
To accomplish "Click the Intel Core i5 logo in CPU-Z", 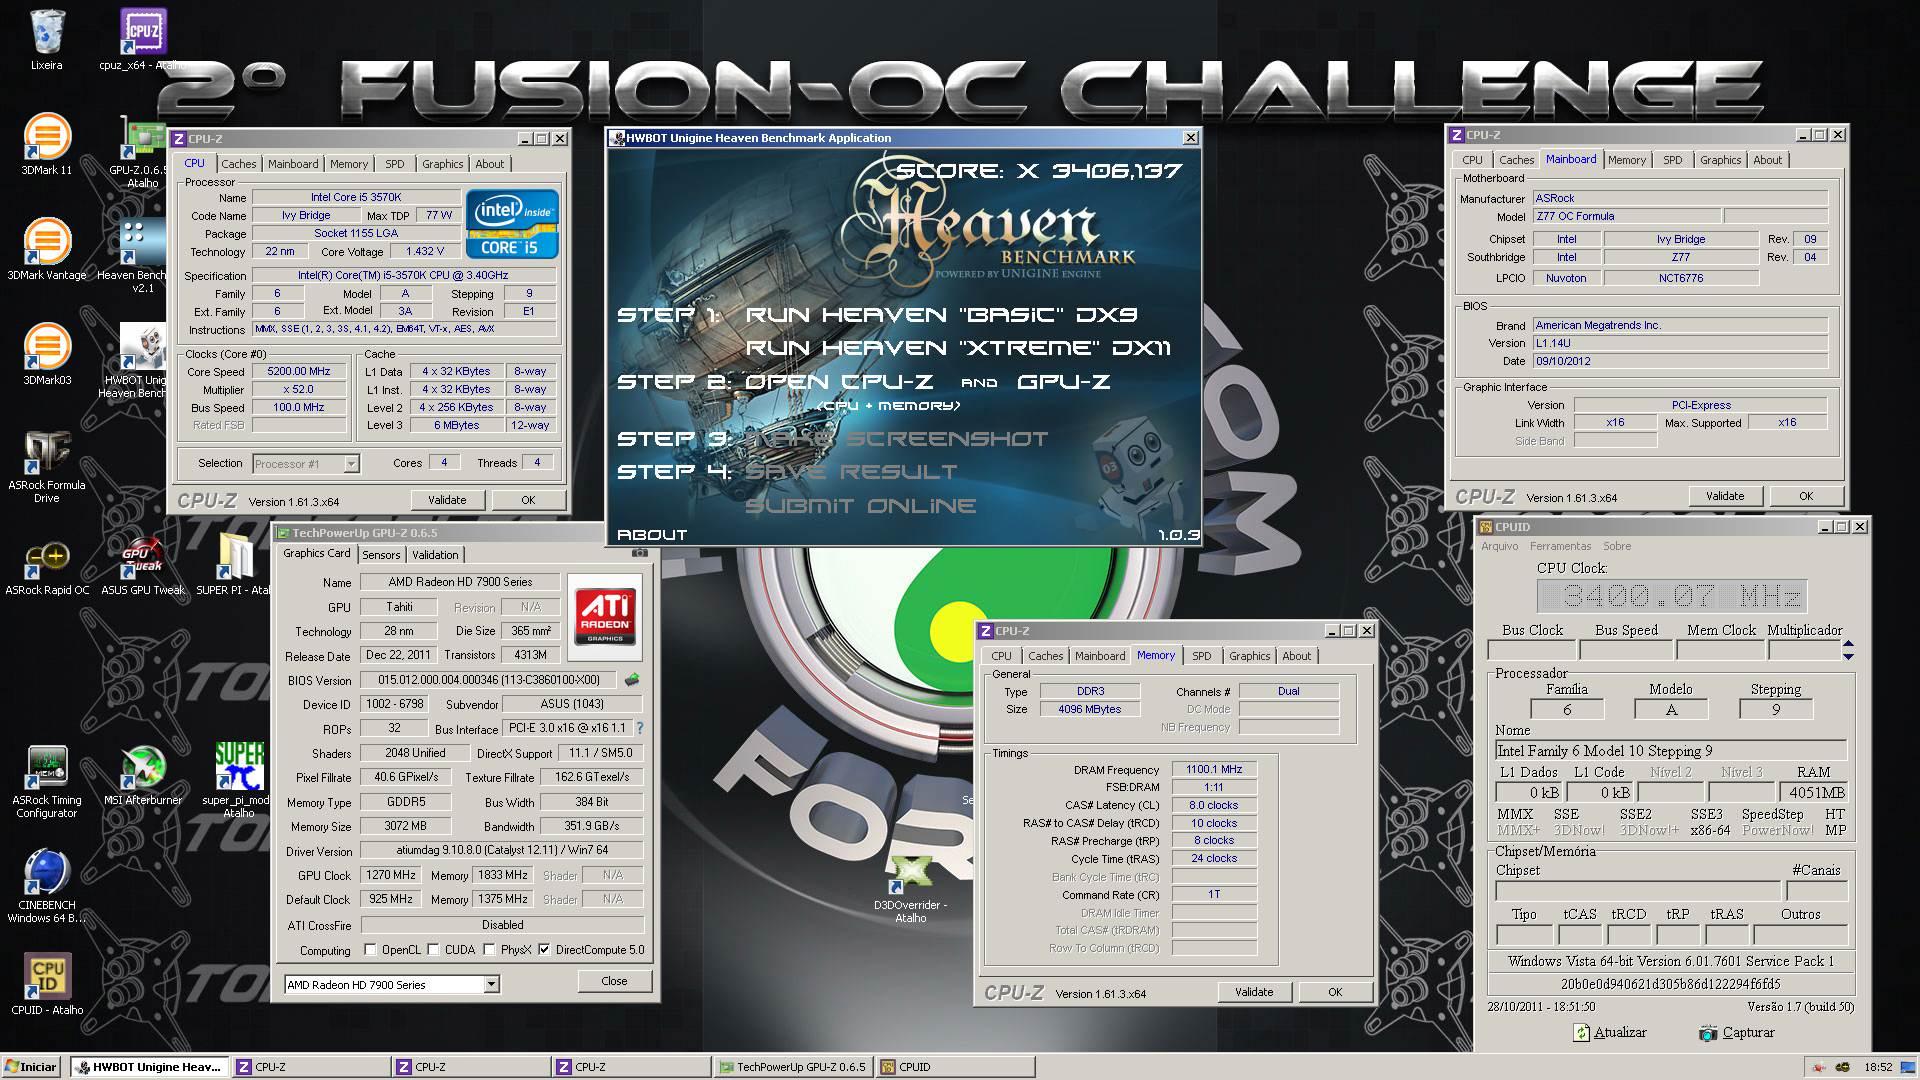I will 511,224.
